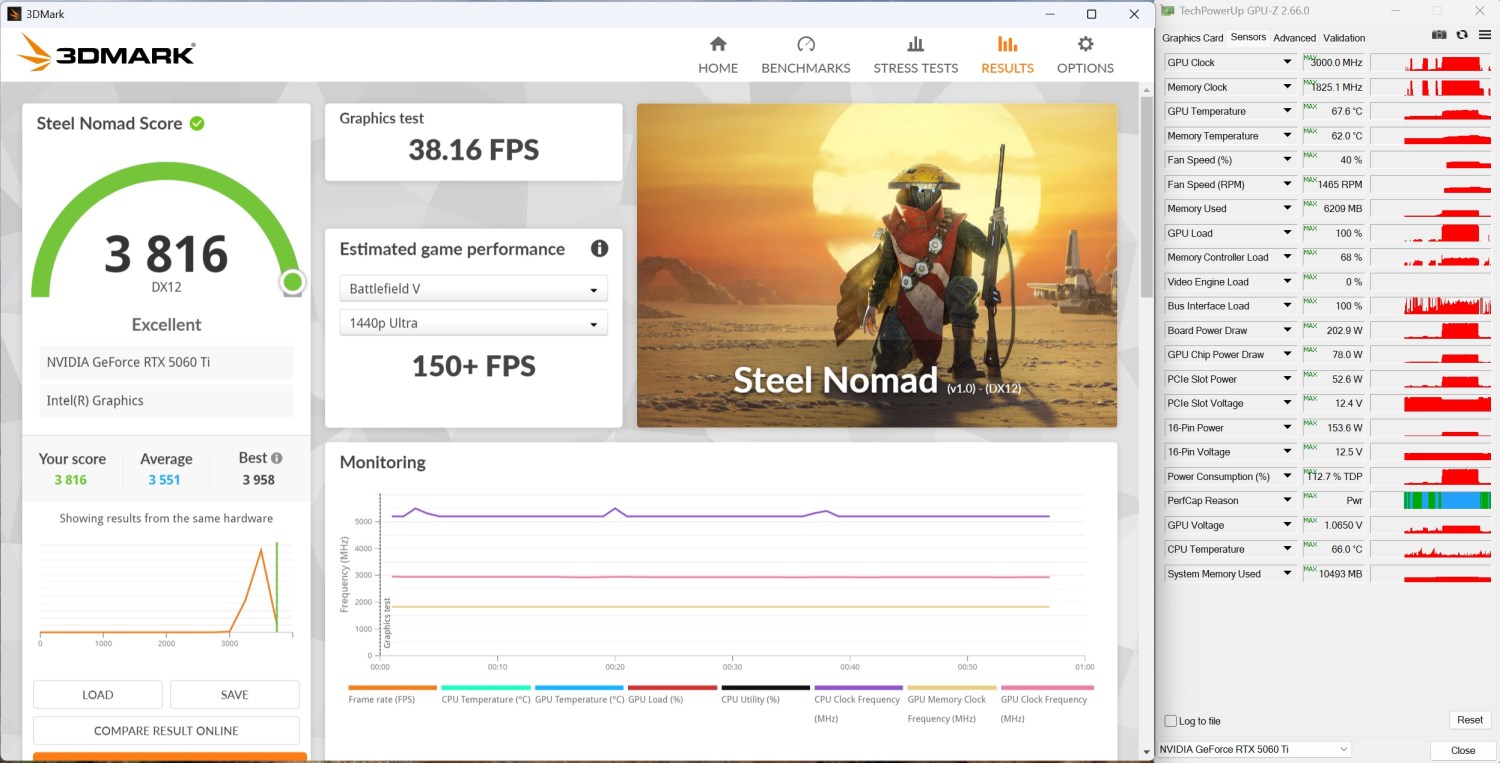Select the RESULTS tab
Image resolution: width=1500 pixels, height=763 pixels.
1007,56
